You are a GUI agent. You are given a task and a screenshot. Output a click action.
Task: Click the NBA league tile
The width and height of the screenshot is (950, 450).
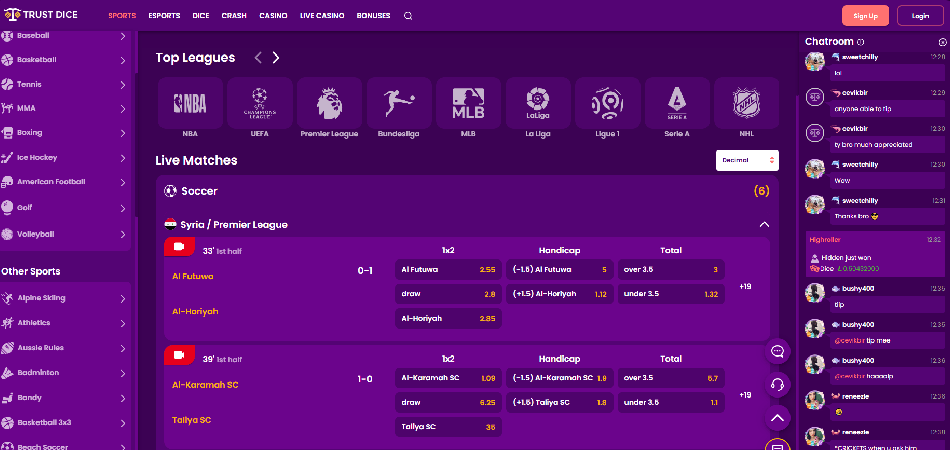190,108
